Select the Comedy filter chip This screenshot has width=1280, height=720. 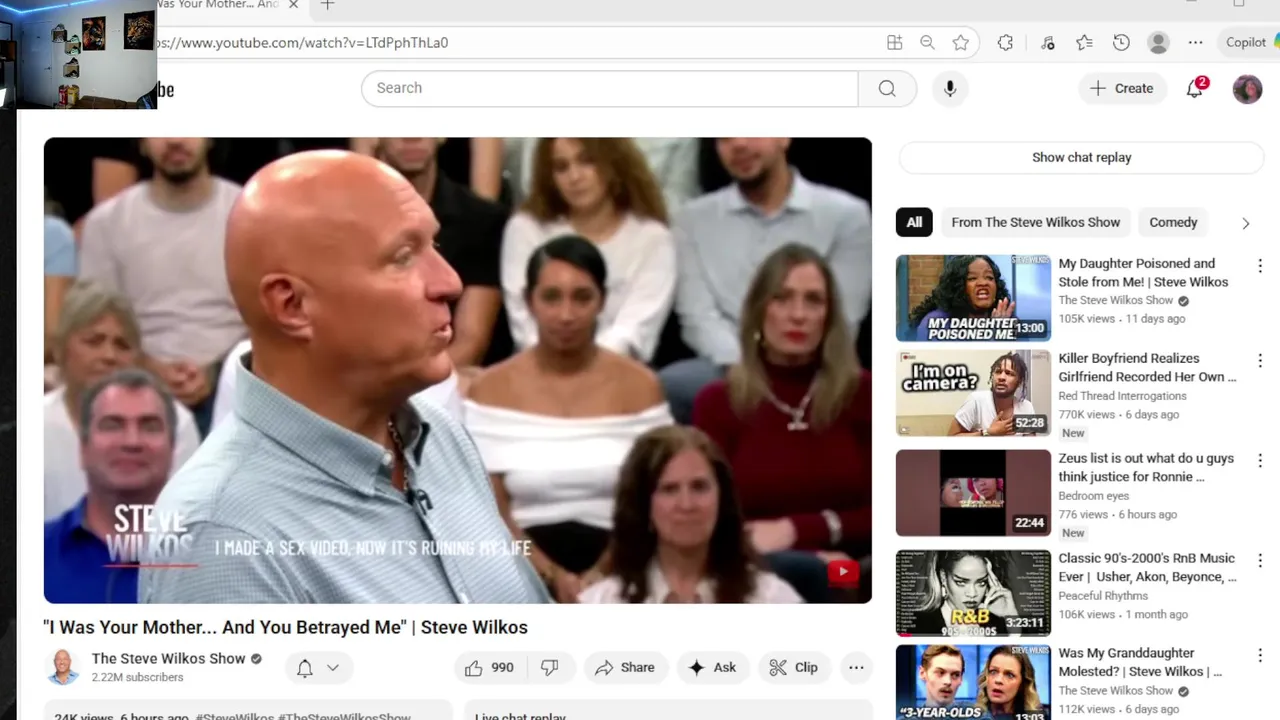tap(1173, 222)
